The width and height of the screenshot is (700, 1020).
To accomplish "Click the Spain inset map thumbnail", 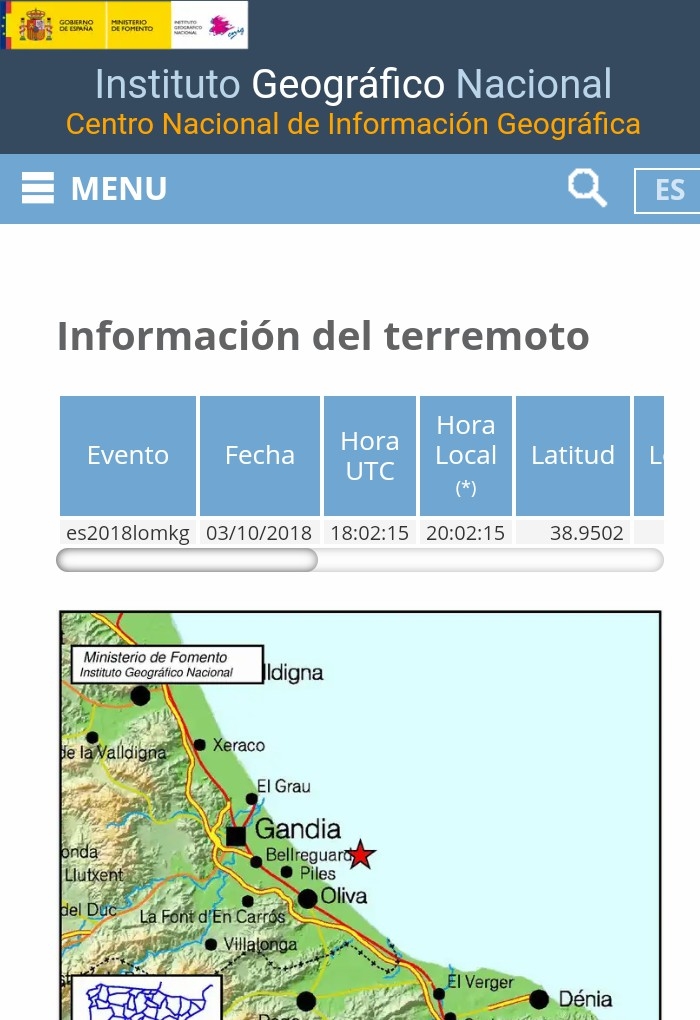I will [146, 997].
